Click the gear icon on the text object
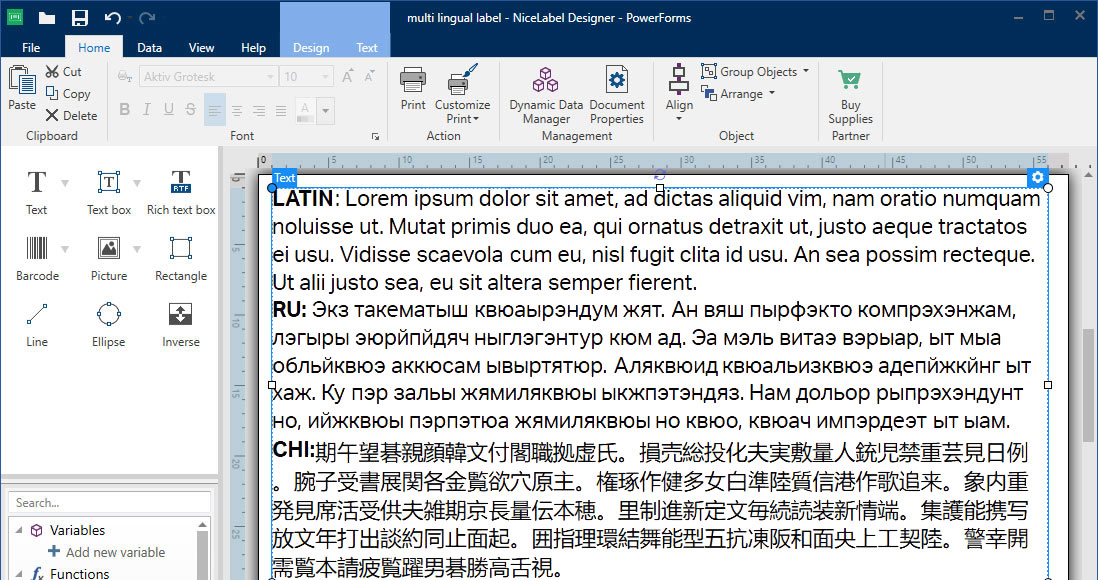1098x580 pixels. tap(1037, 178)
